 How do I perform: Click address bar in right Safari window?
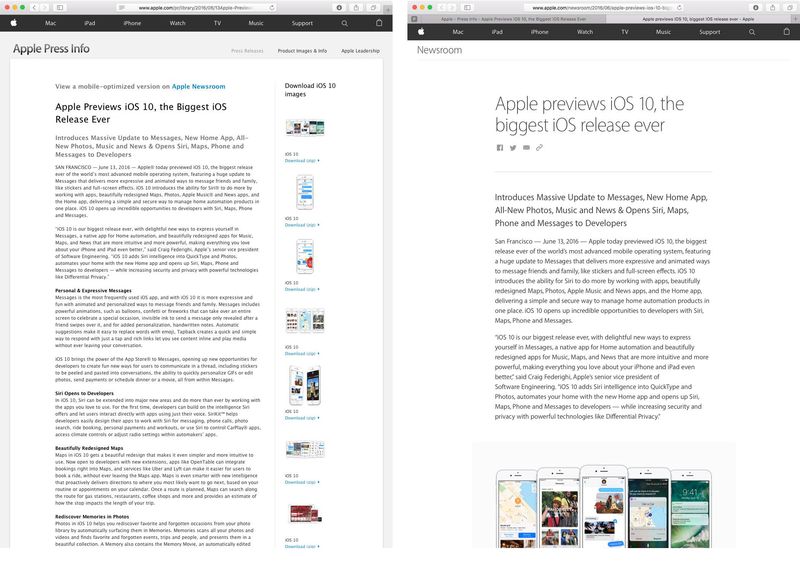[x=604, y=8]
